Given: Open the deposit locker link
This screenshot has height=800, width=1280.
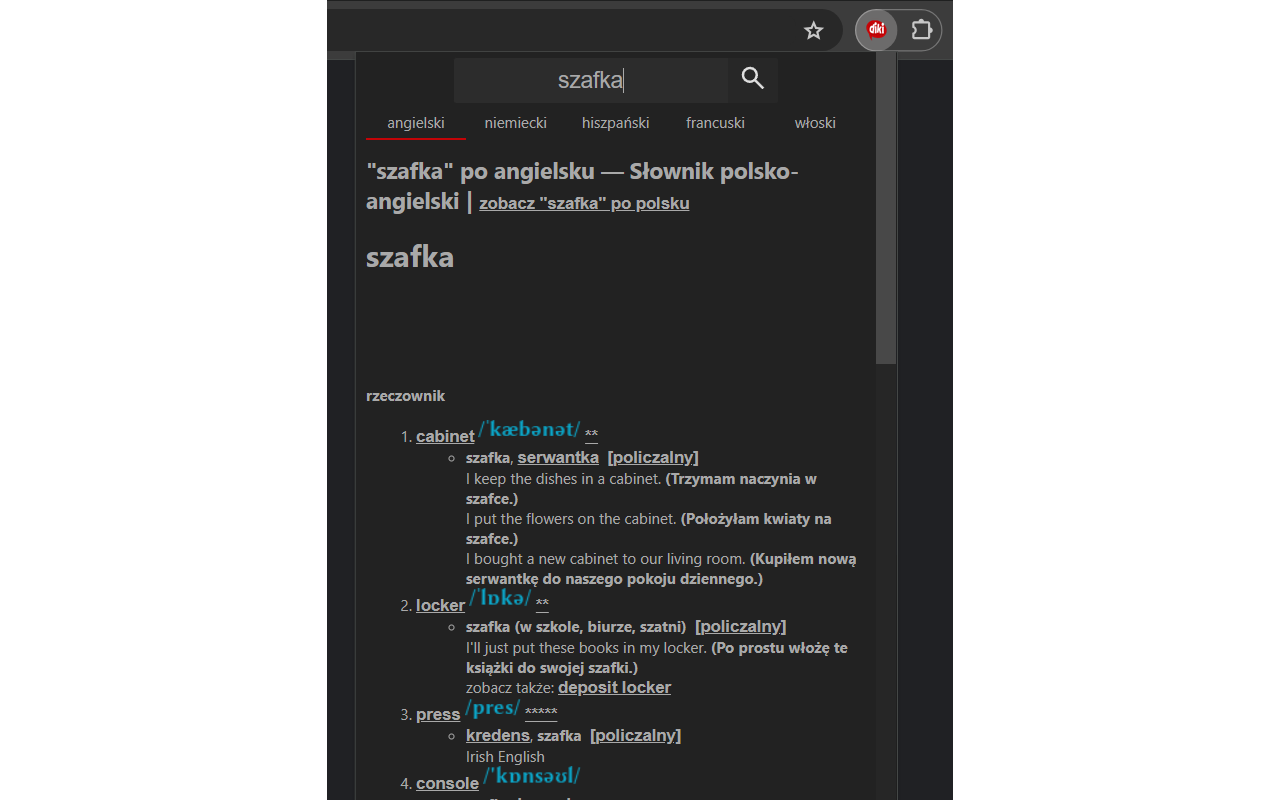Looking at the screenshot, I should [614, 687].
